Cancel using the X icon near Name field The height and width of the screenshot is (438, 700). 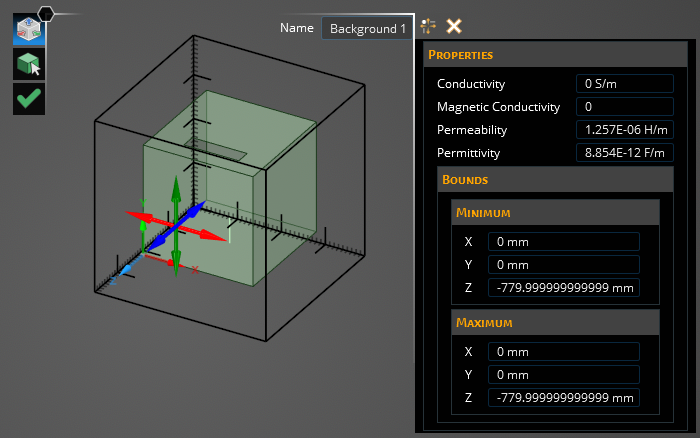click(454, 26)
